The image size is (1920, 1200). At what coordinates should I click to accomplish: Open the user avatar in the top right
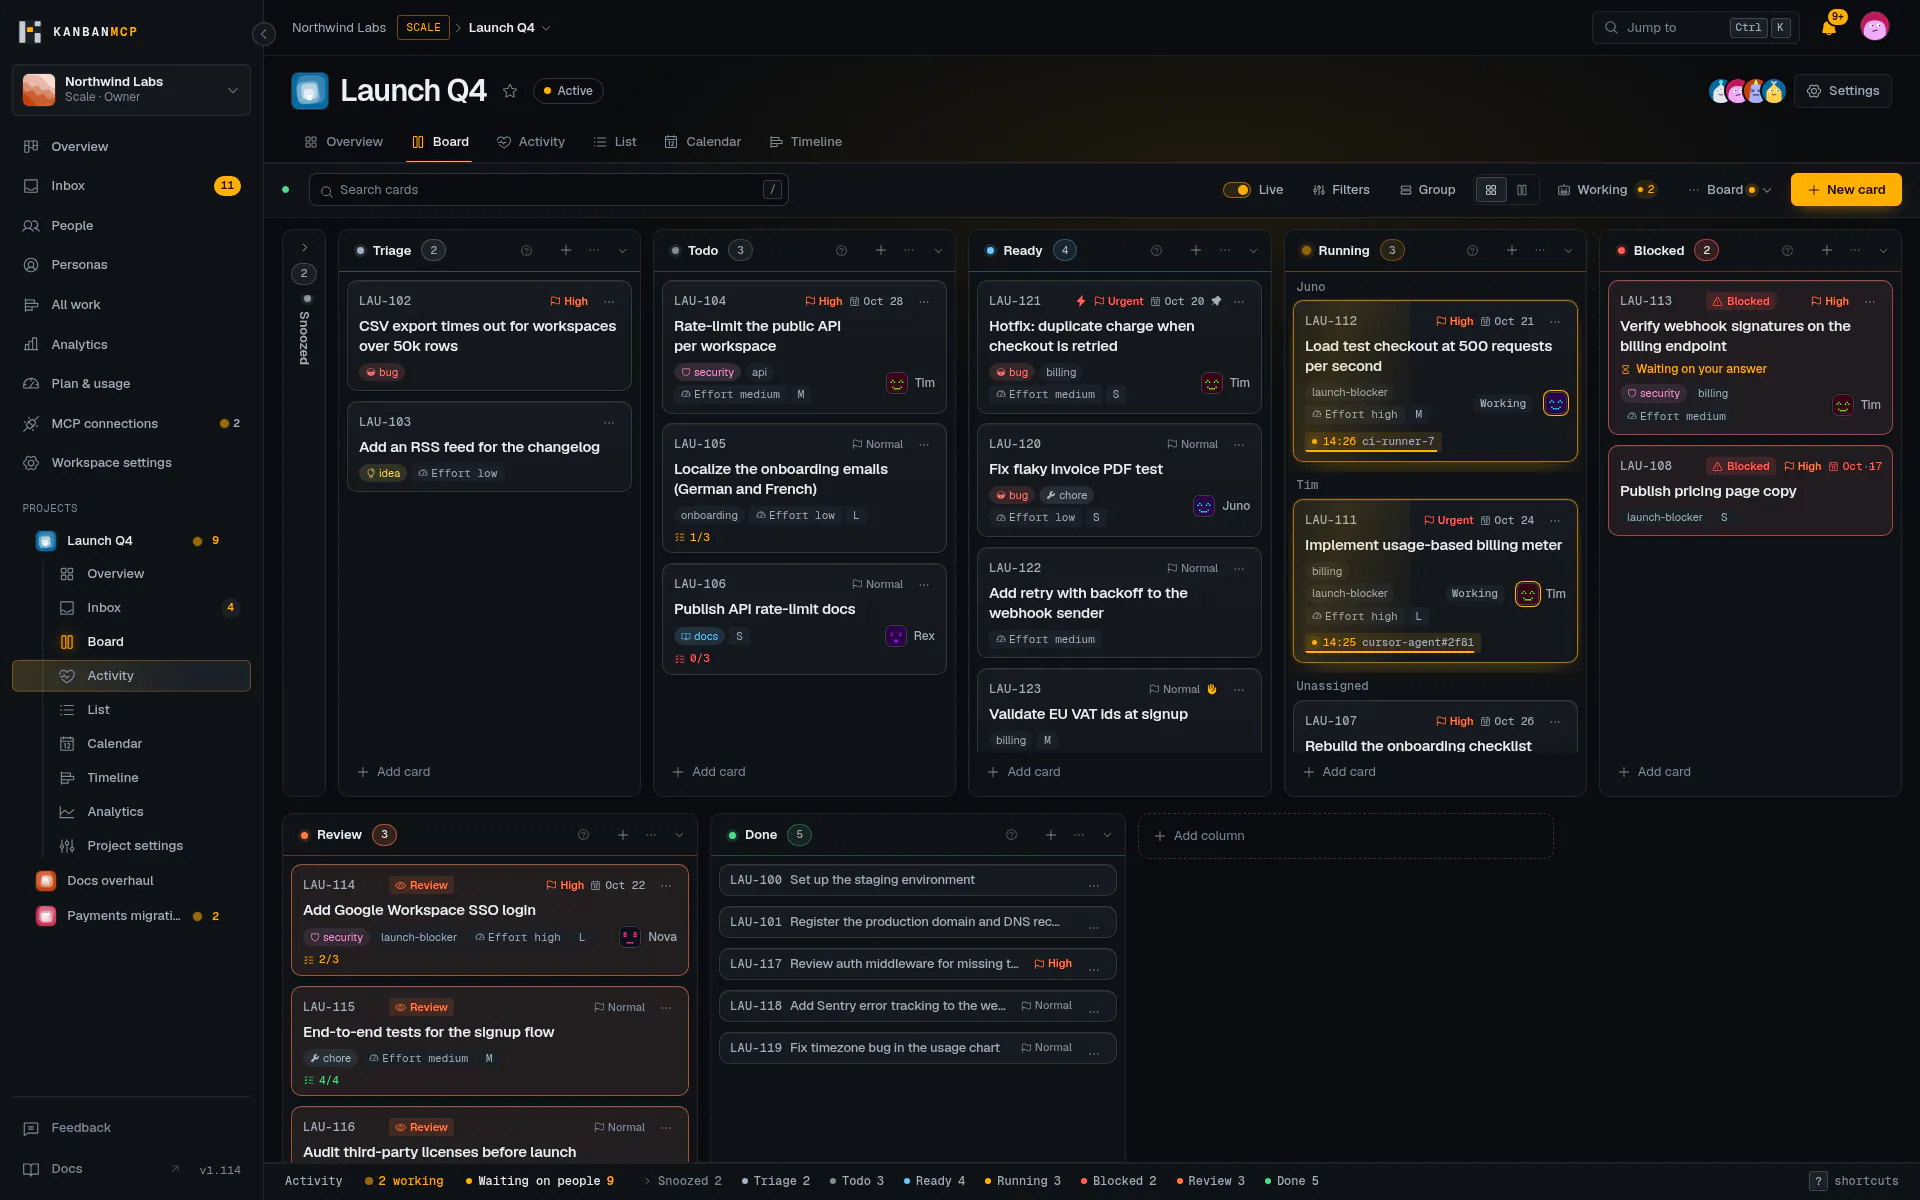click(1875, 28)
